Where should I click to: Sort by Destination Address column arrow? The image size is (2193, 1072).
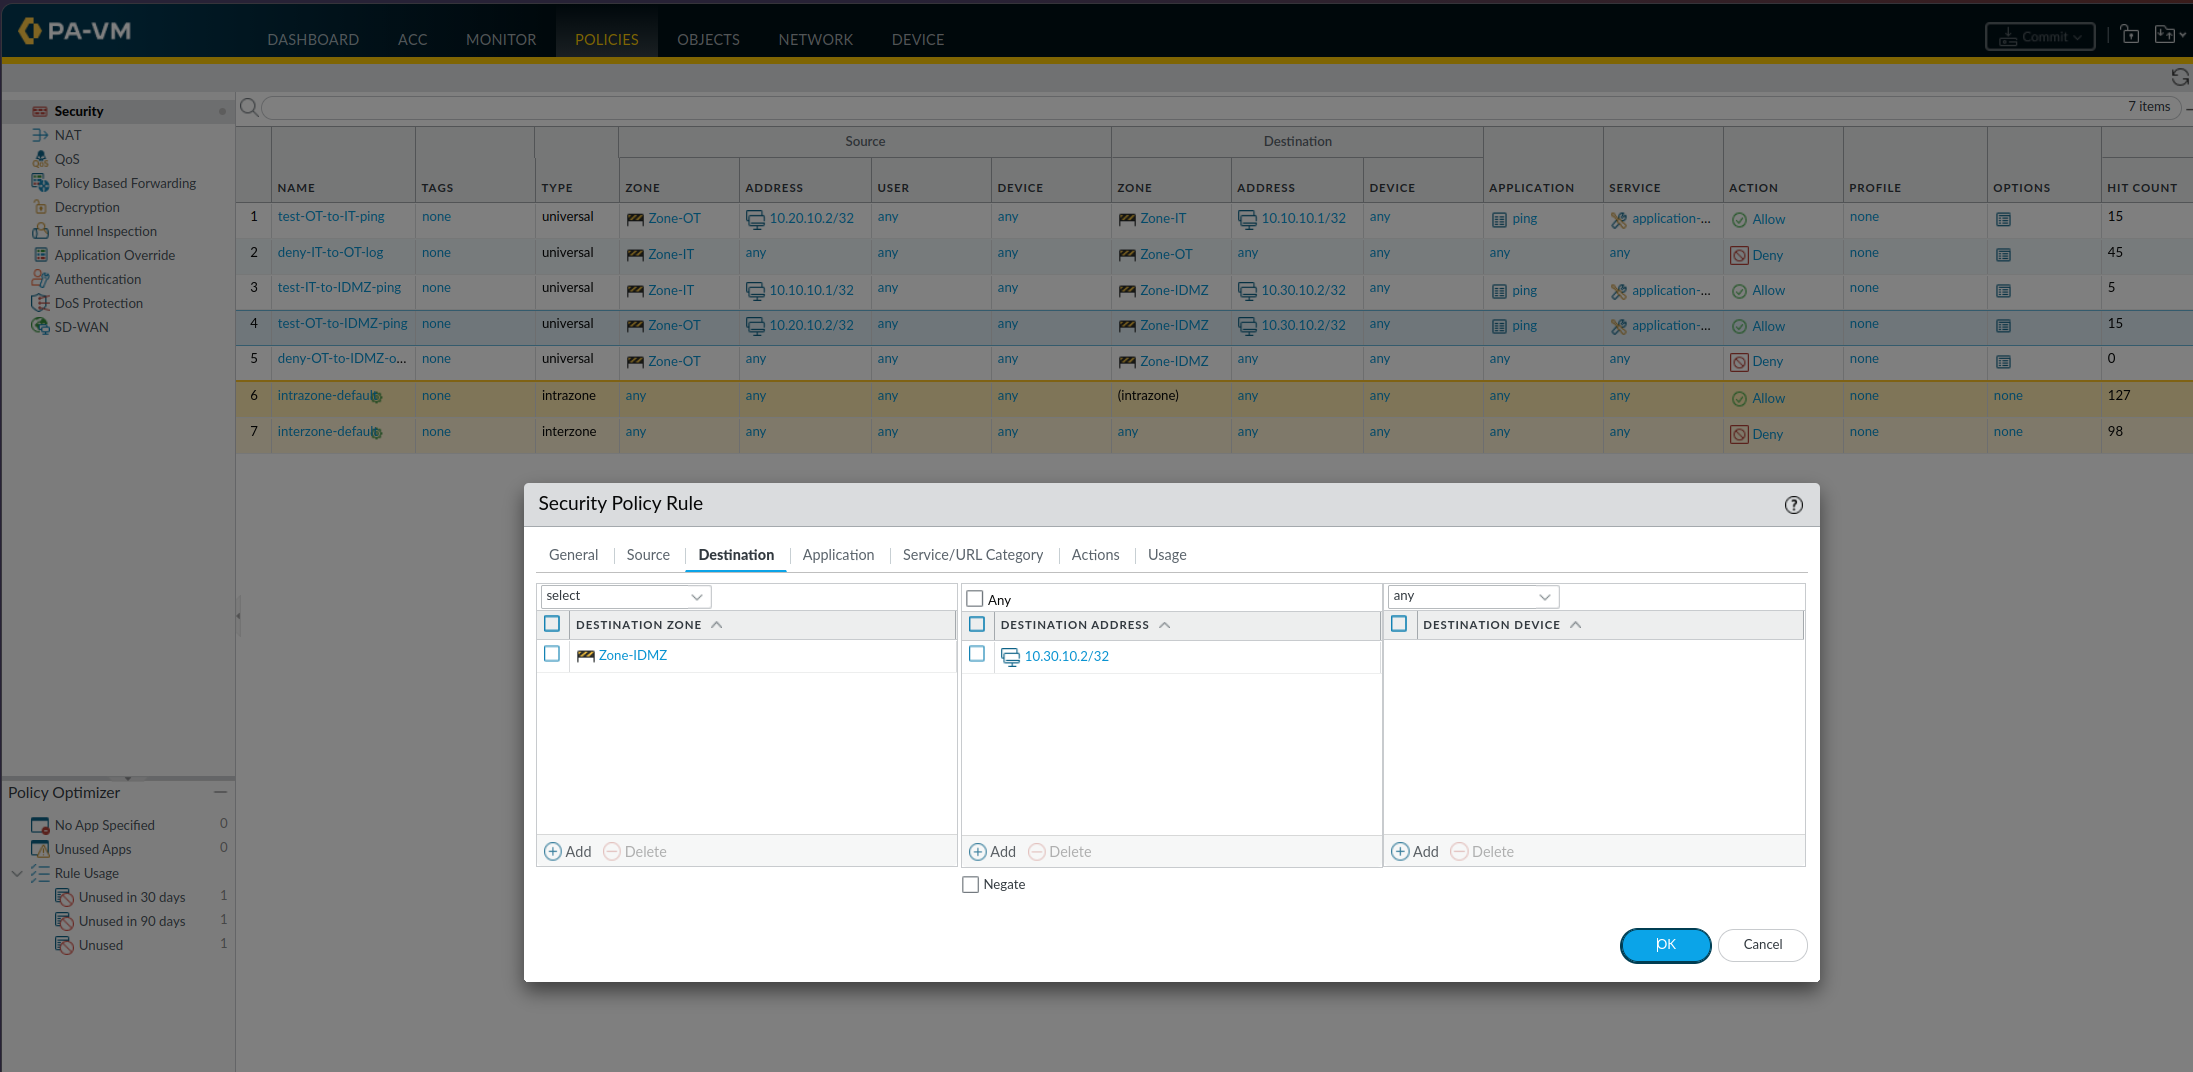1165,625
